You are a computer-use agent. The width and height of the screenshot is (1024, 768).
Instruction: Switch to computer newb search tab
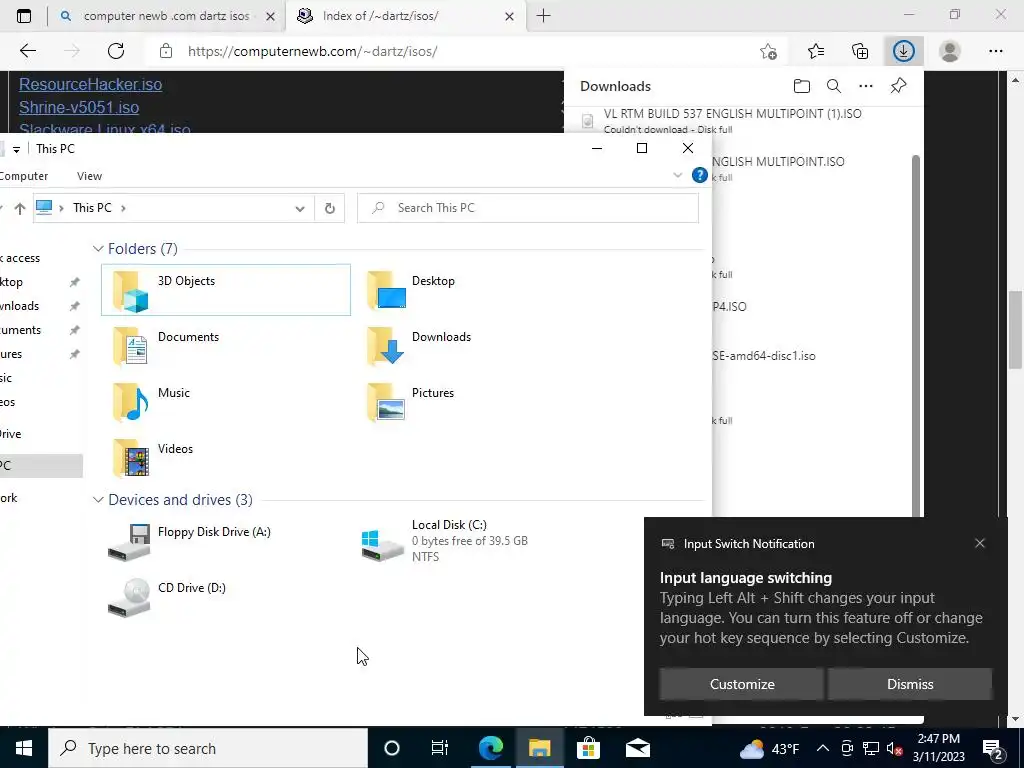(x=166, y=16)
